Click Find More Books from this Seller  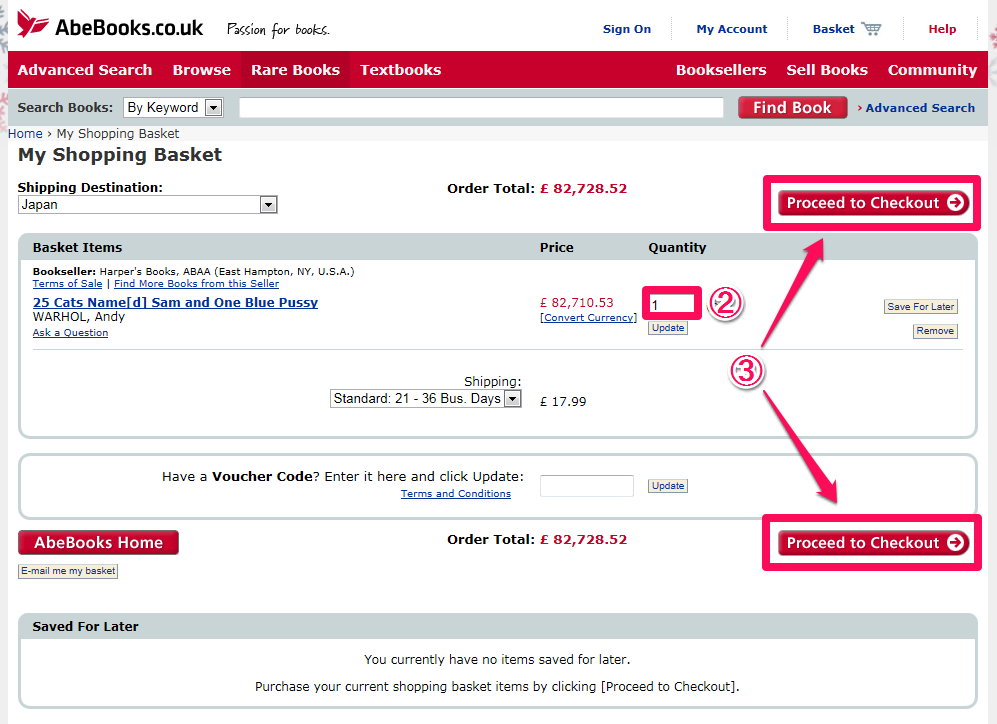196,283
